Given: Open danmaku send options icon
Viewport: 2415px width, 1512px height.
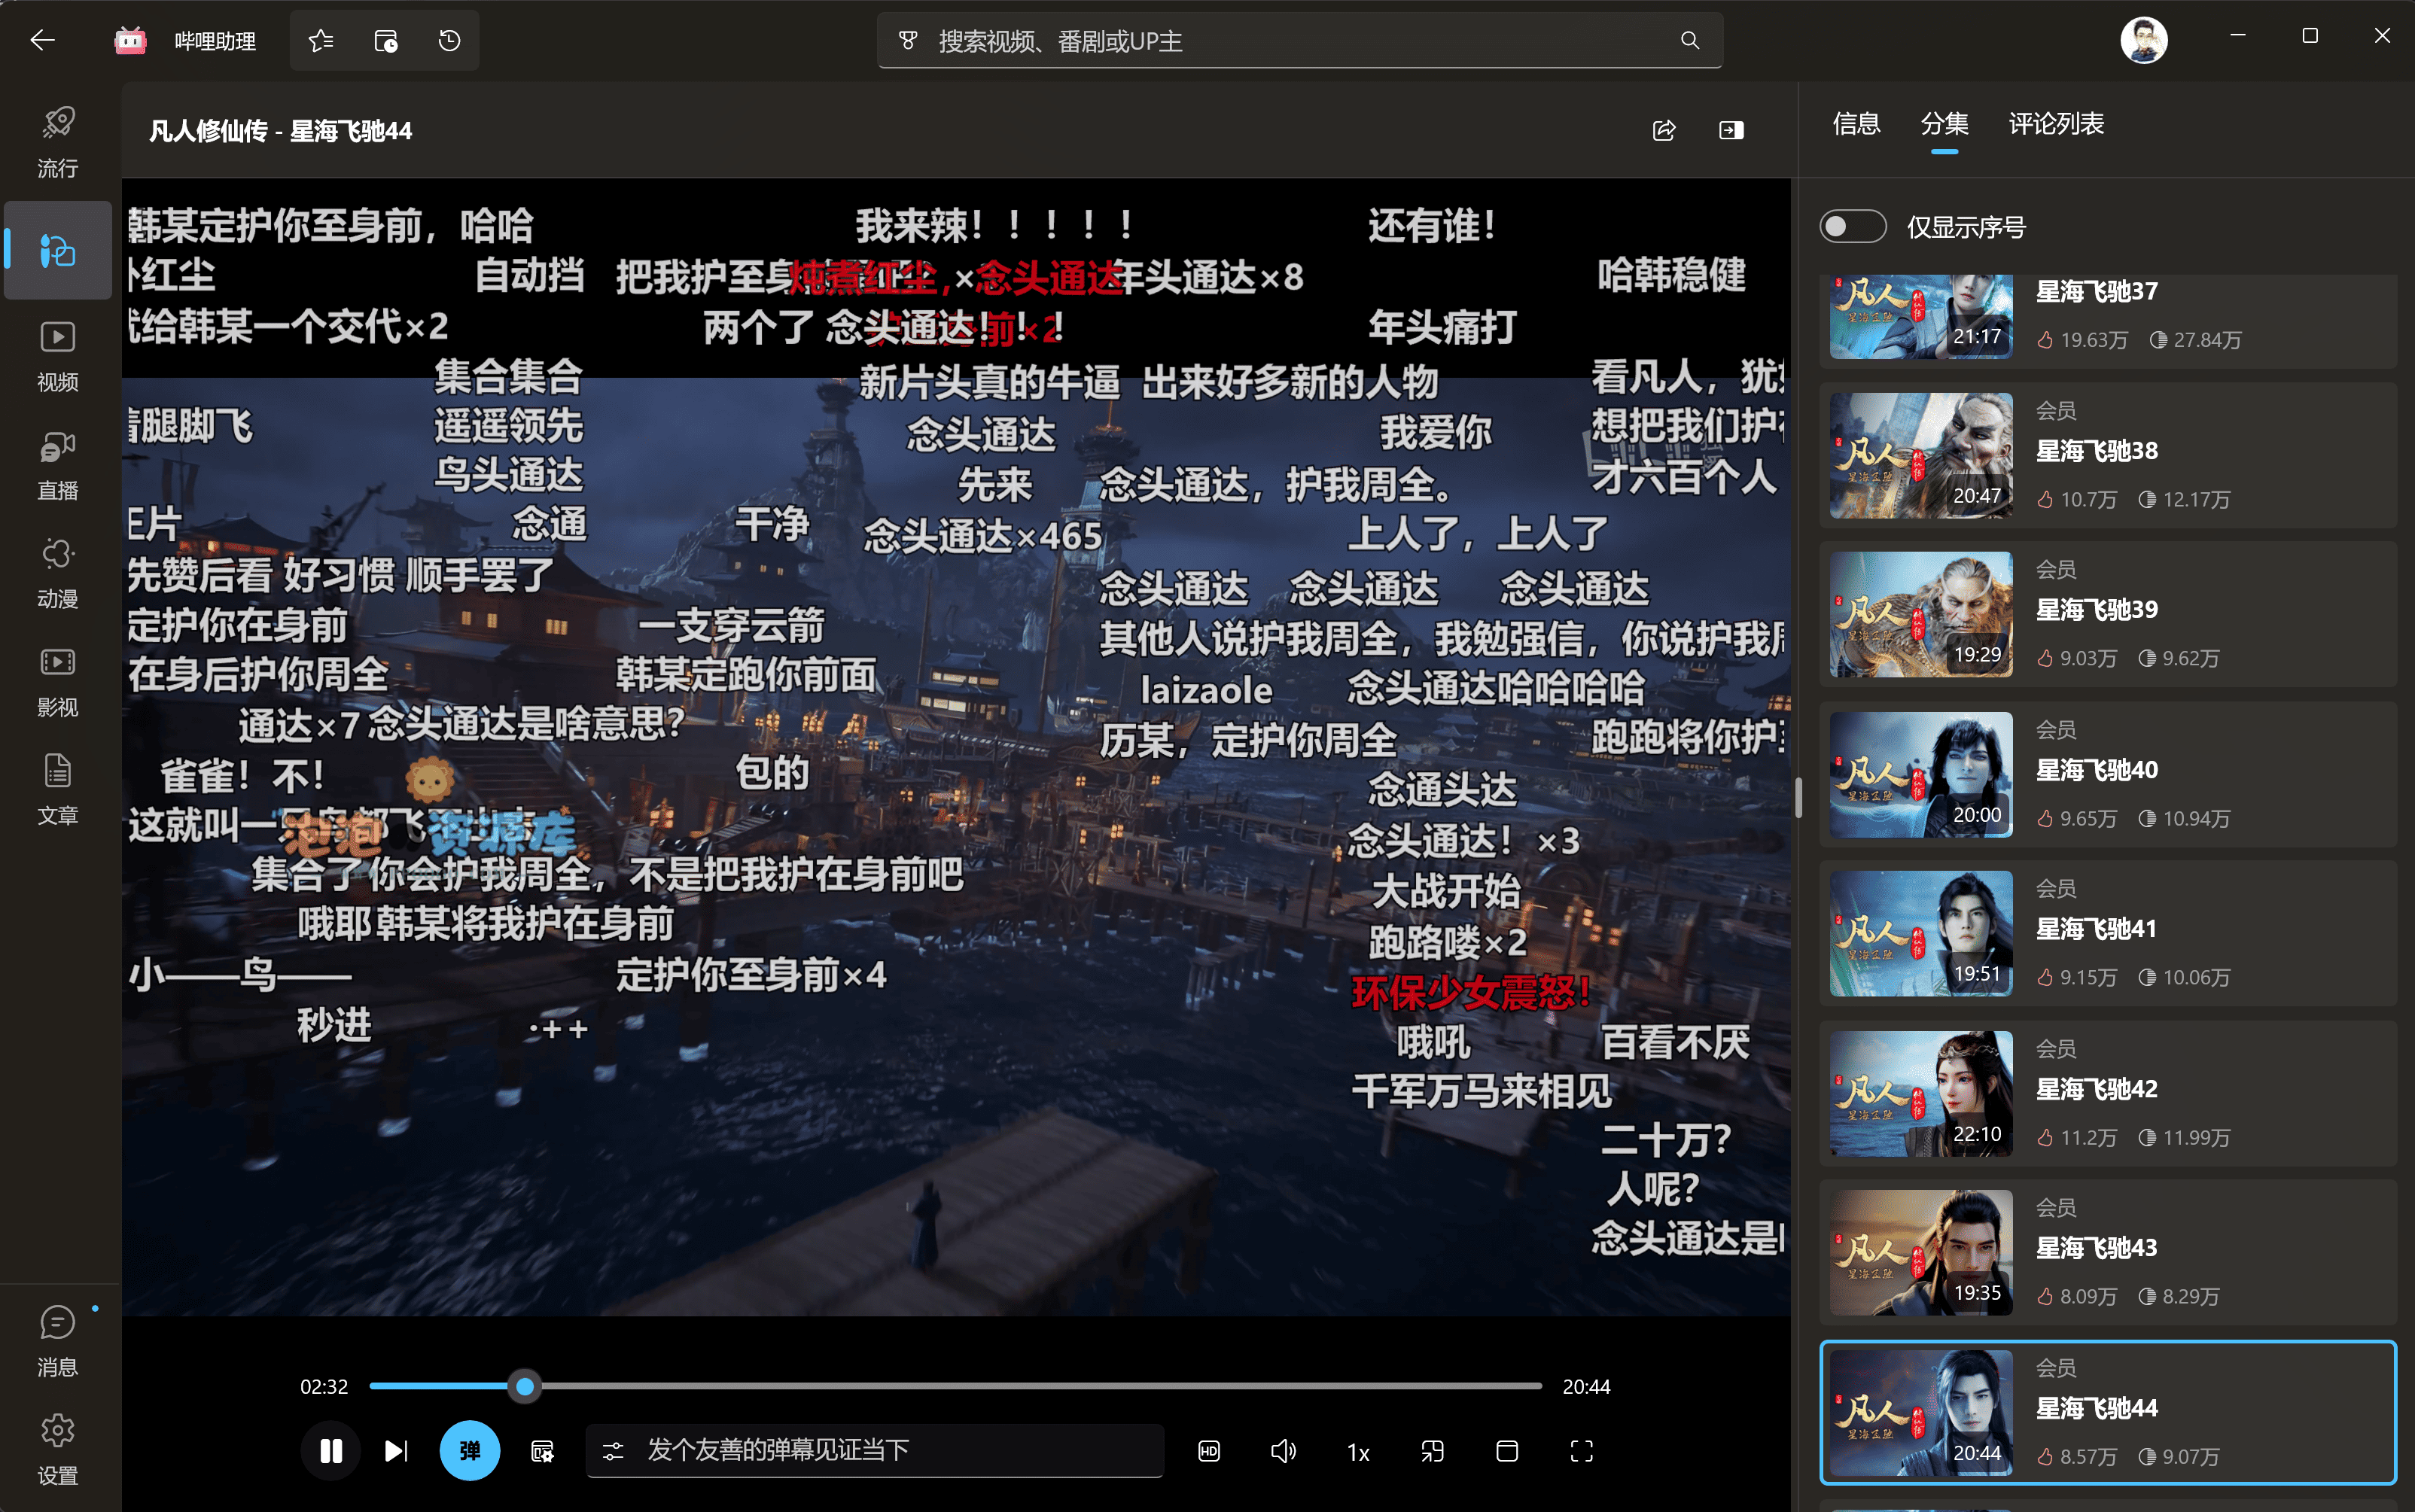Looking at the screenshot, I should click(613, 1450).
